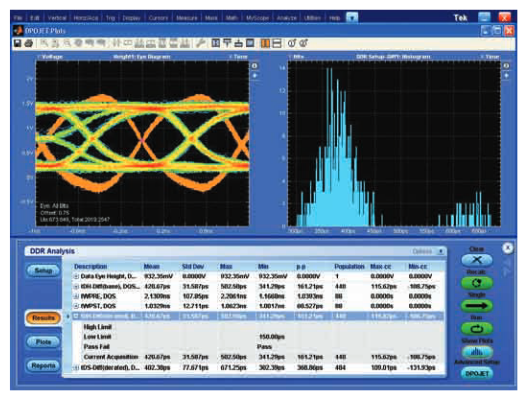Start a Single acquisition with the arrow button
Screen dimensions: 528x397
tap(476, 306)
